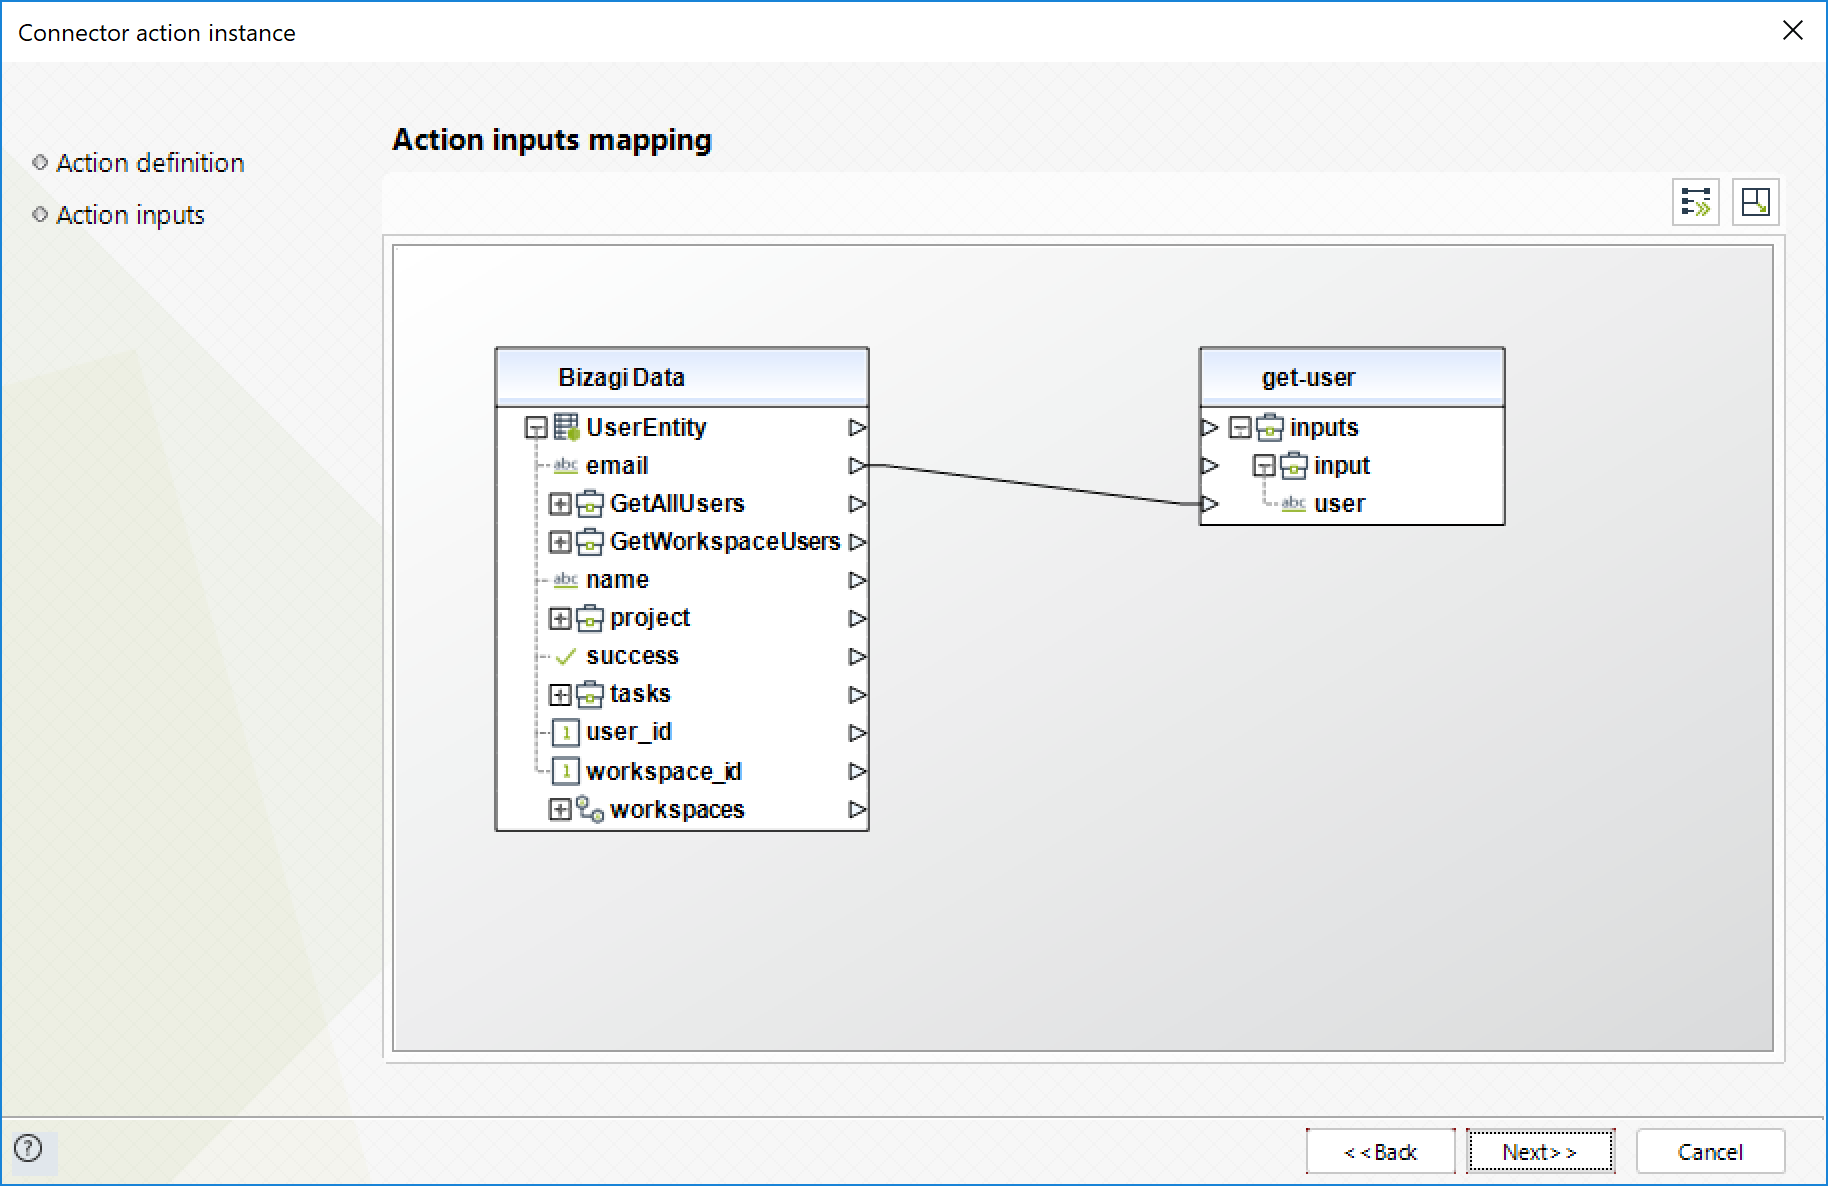Go to the Action definition step

point(150,163)
